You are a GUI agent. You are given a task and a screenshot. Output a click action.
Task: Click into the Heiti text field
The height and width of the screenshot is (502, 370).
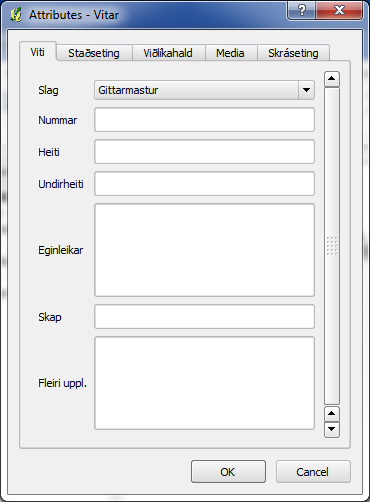point(204,152)
